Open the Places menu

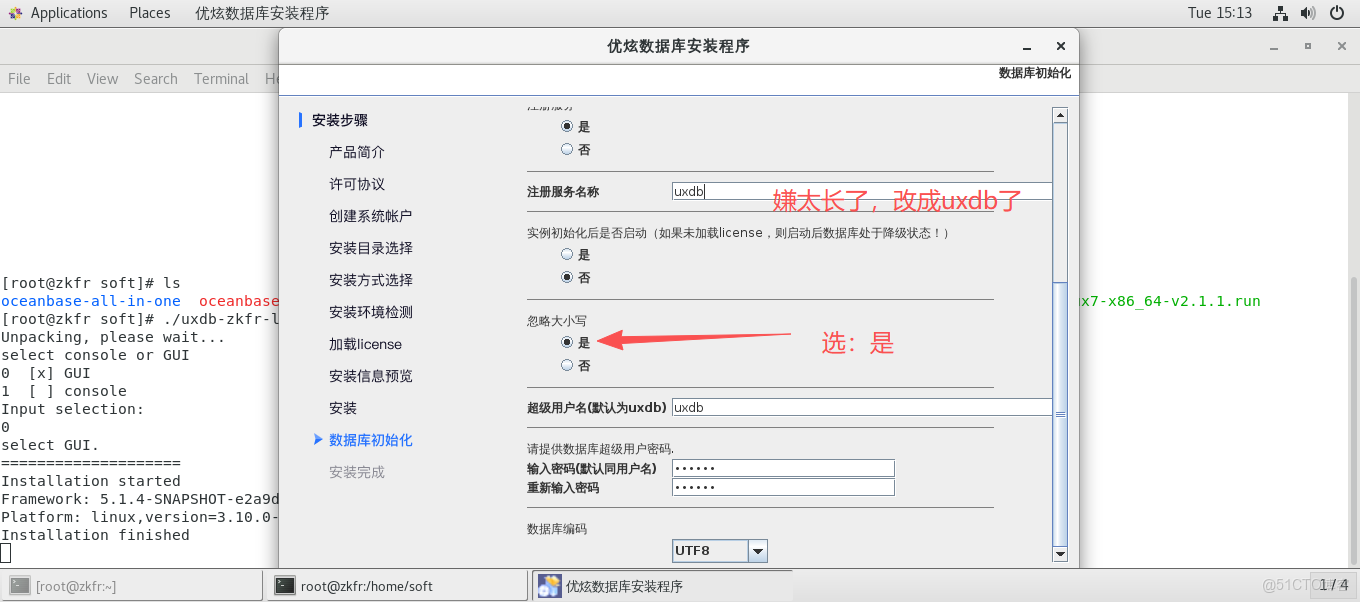click(150, 13)
